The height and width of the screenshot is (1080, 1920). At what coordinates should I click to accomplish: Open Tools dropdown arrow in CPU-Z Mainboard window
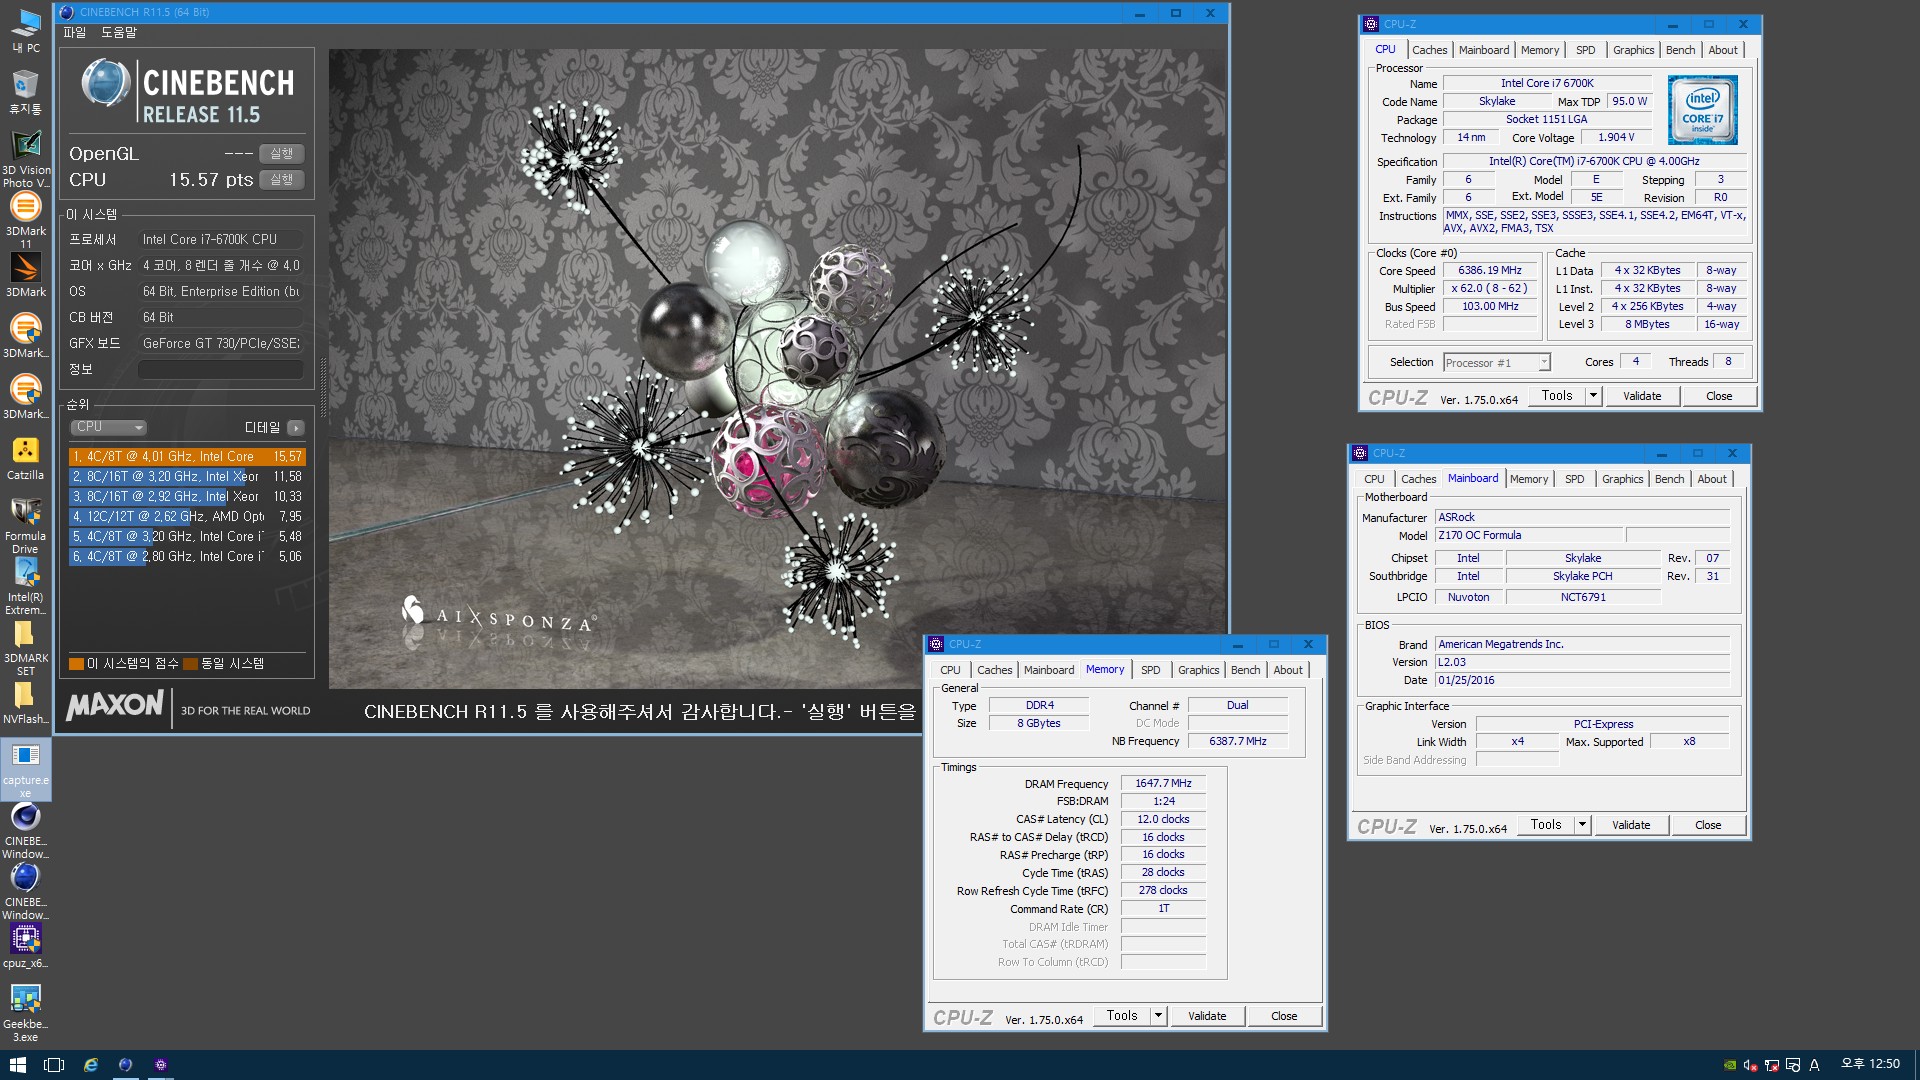pos(1582,825)
